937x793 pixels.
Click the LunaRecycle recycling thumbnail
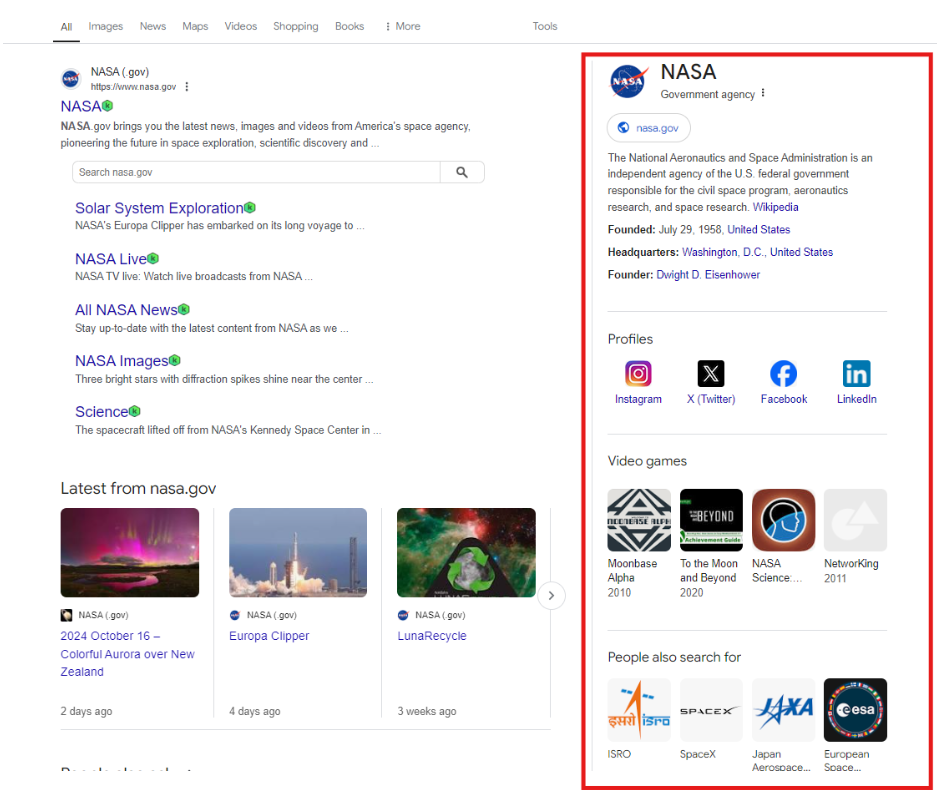[x=466, y=552]
